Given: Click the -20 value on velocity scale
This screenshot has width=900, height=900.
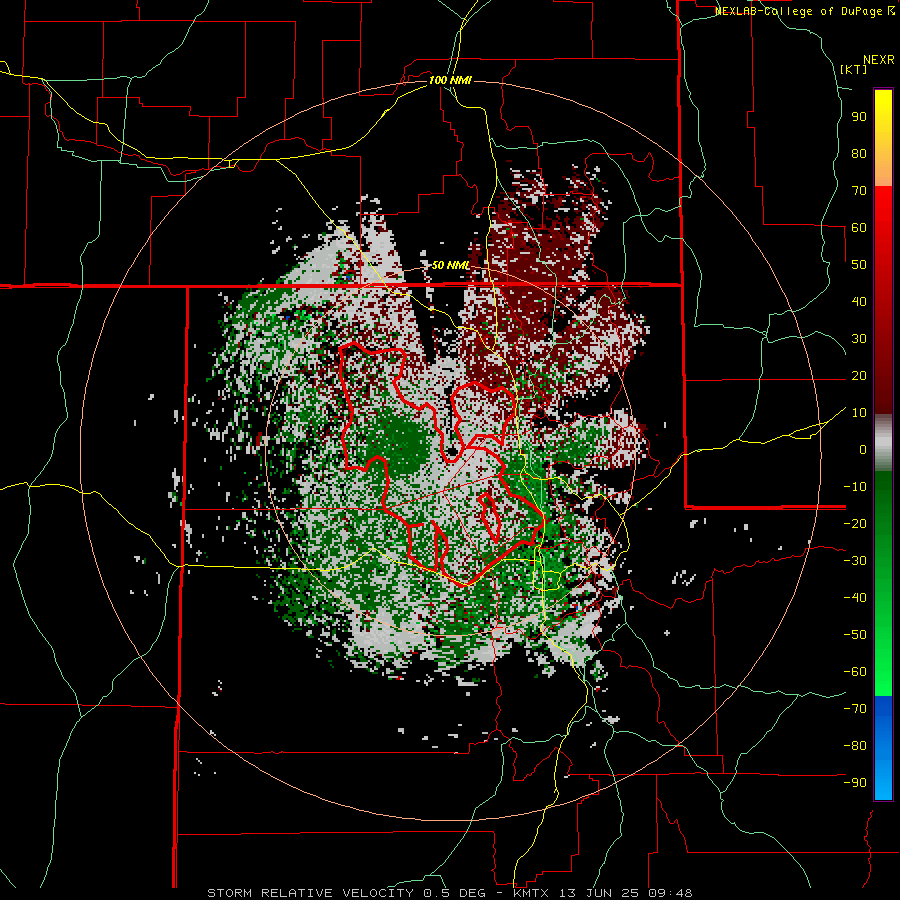Looking at the screenshot, I should pos(855,523).
